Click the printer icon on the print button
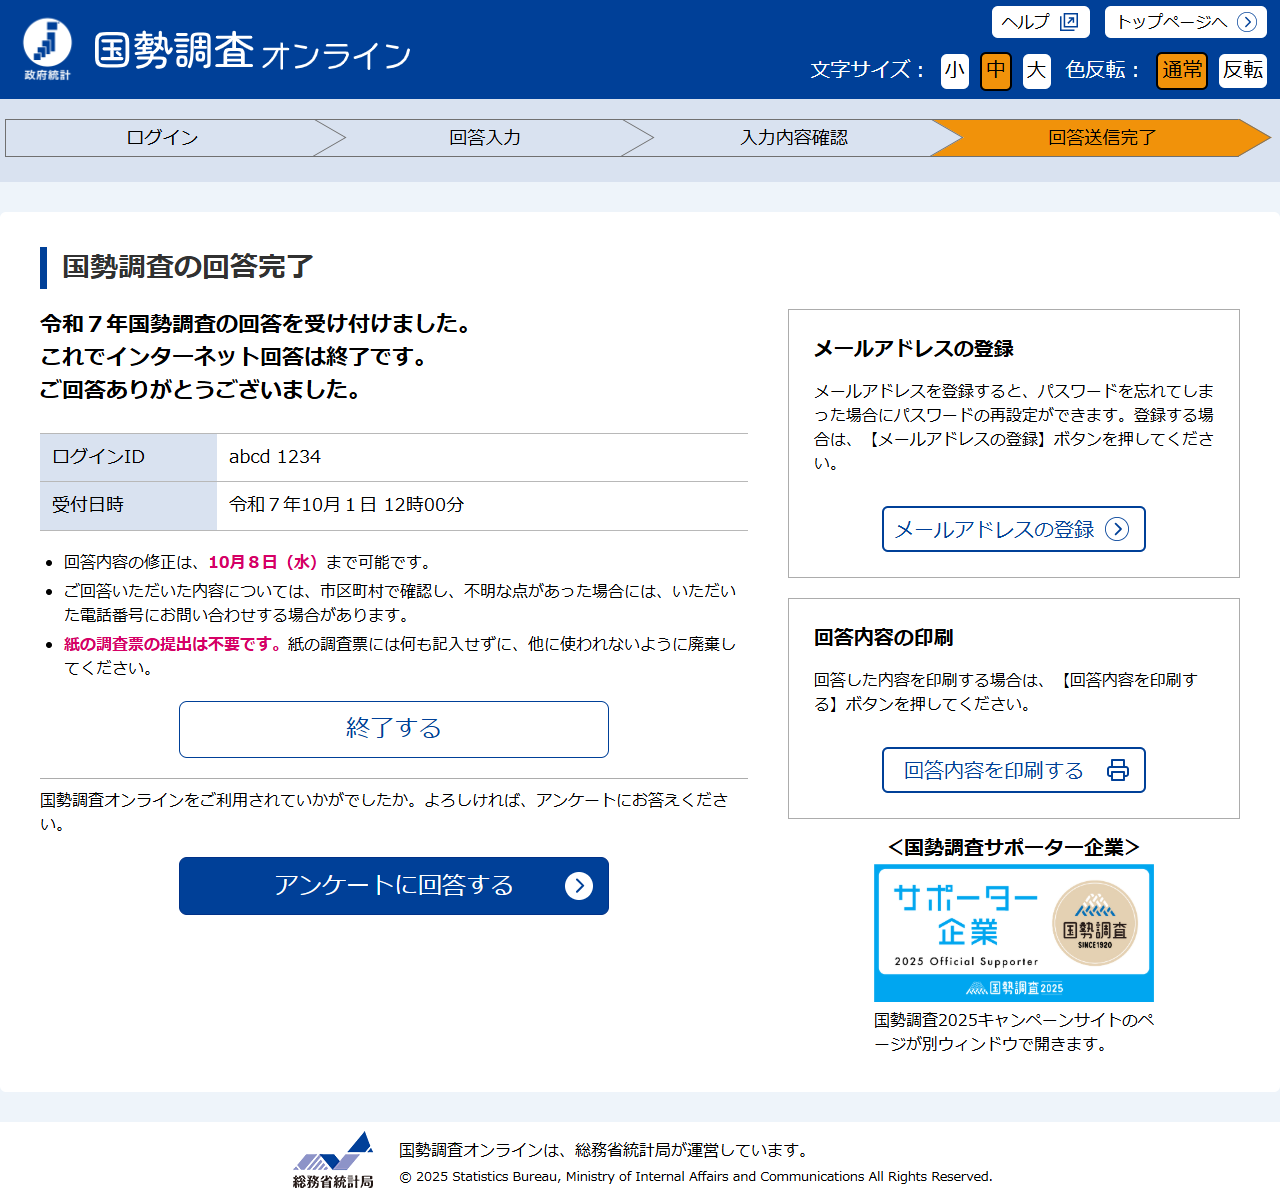 click(1117, 770)
